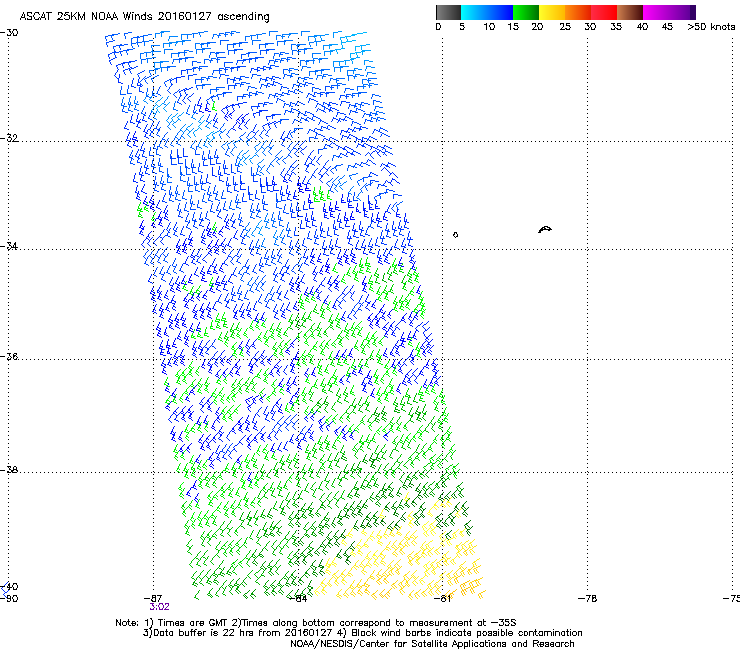Click the -32 latitude axis label

point(9,138)
